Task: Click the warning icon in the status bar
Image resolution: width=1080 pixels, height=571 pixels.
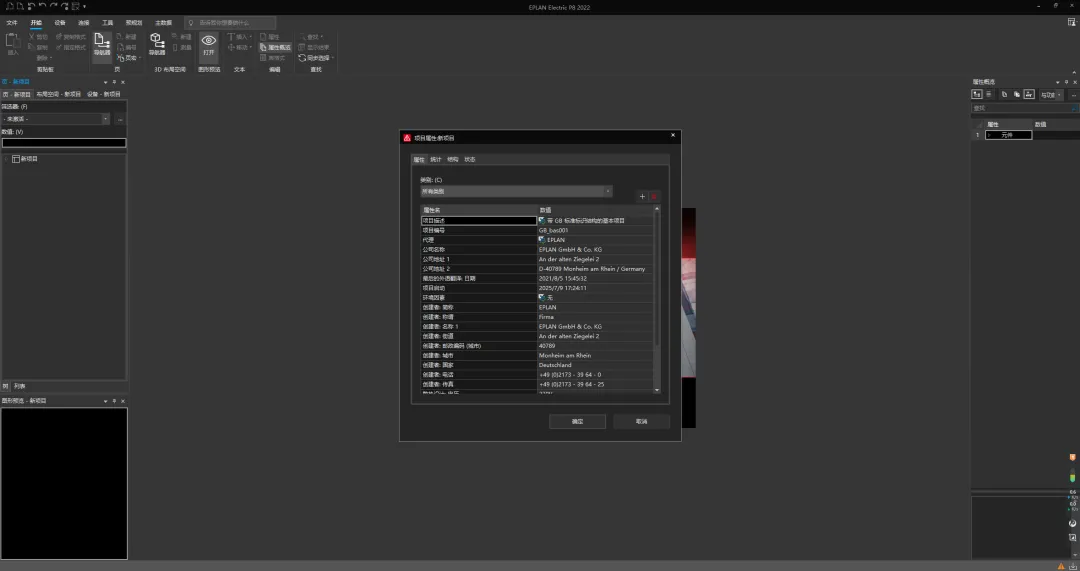Action: coord(1061,566)
